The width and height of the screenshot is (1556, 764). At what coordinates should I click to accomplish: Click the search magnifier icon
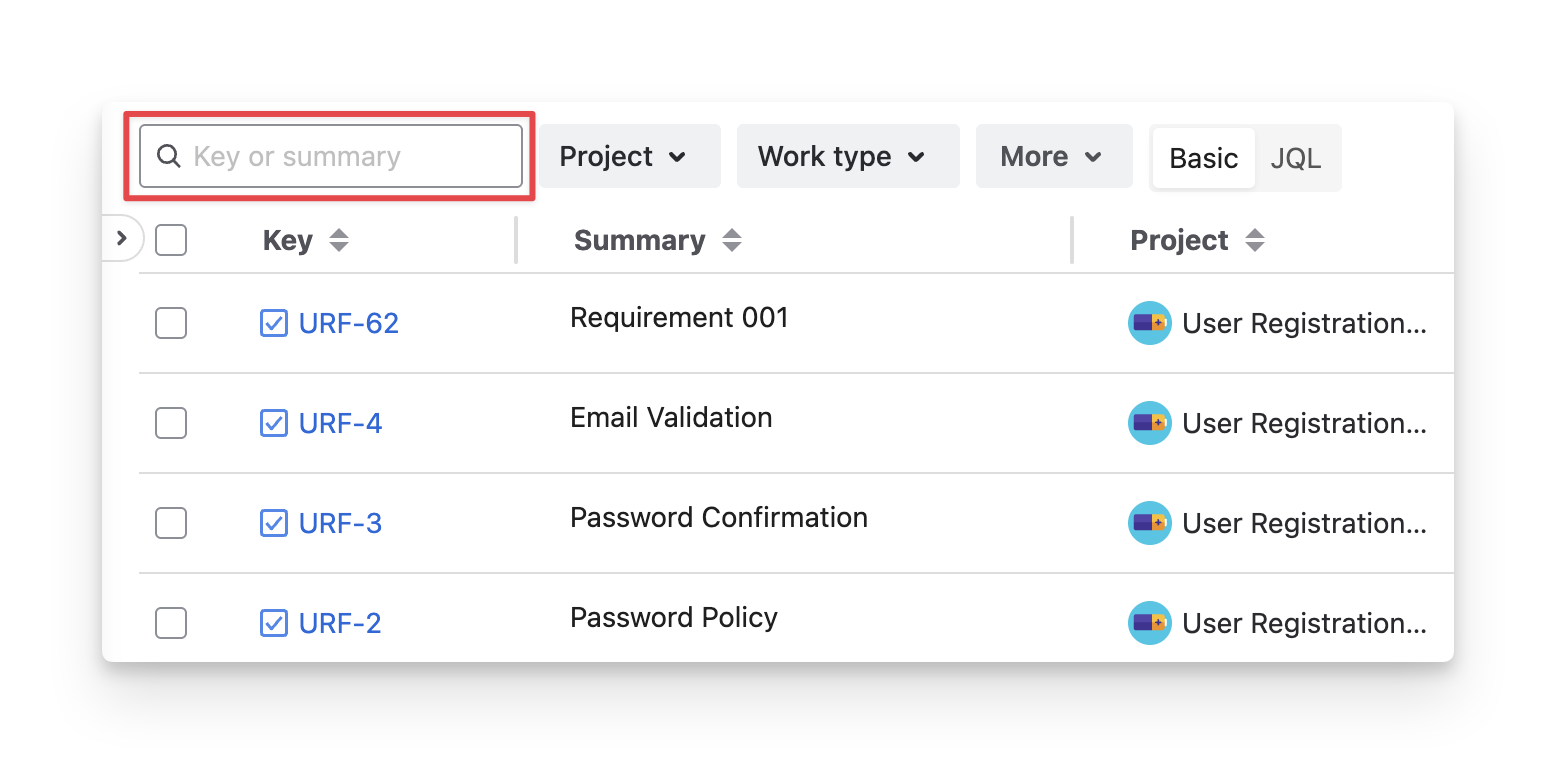(x=169, y=156)
